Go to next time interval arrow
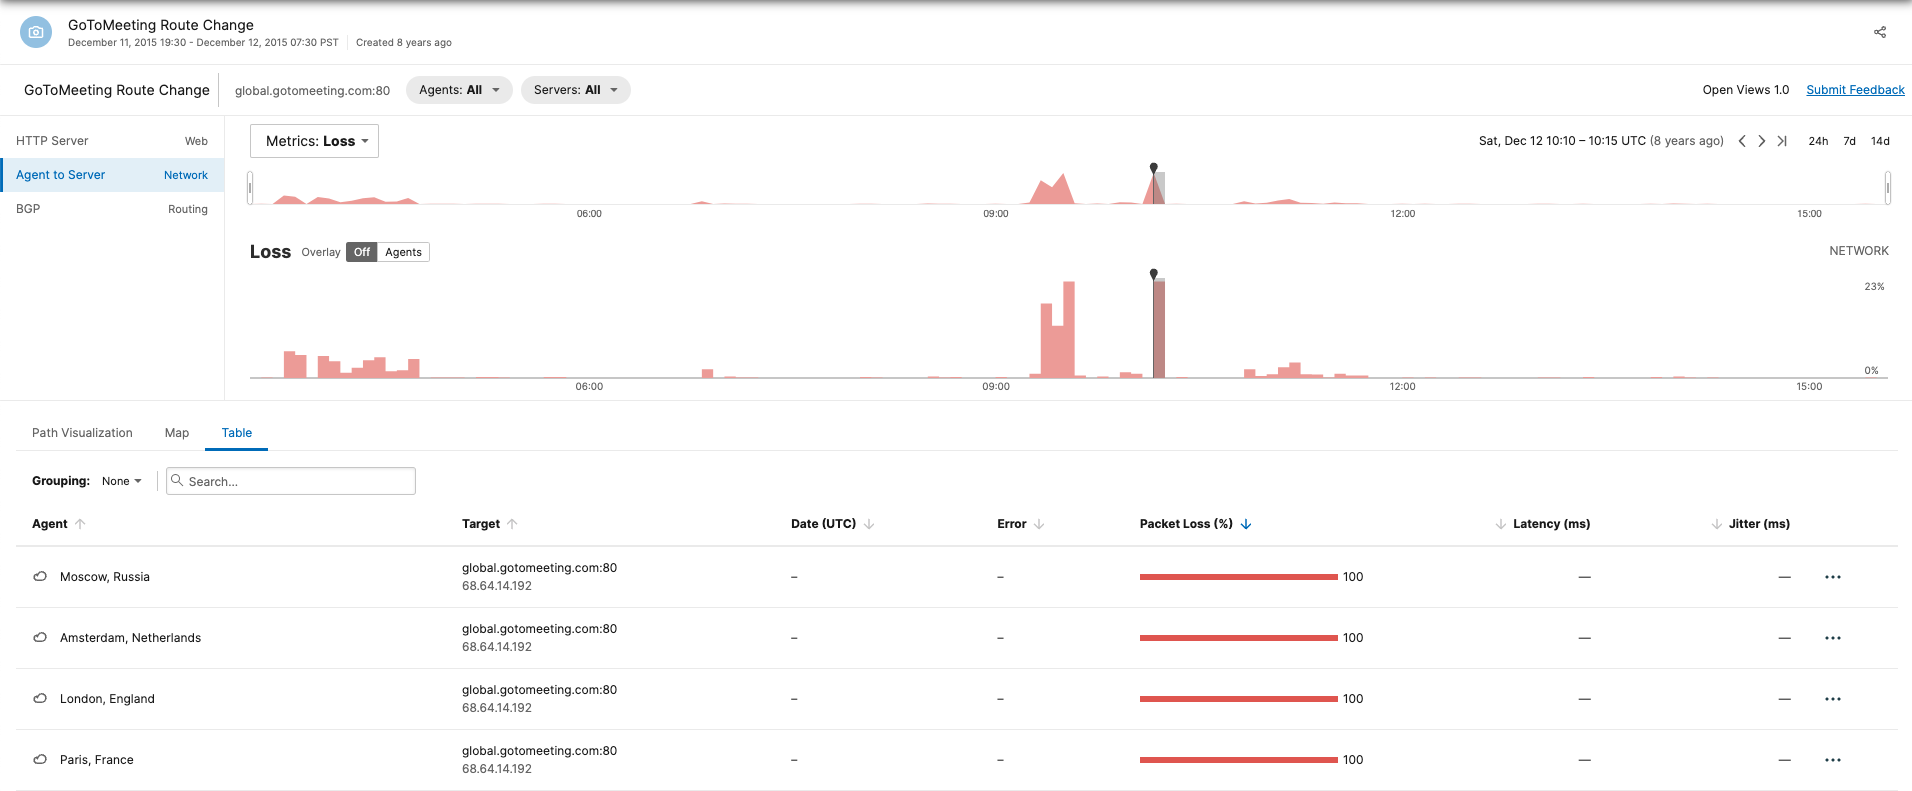The image size is (1912, 791). pyautogui.click(x=1762, y=141)
